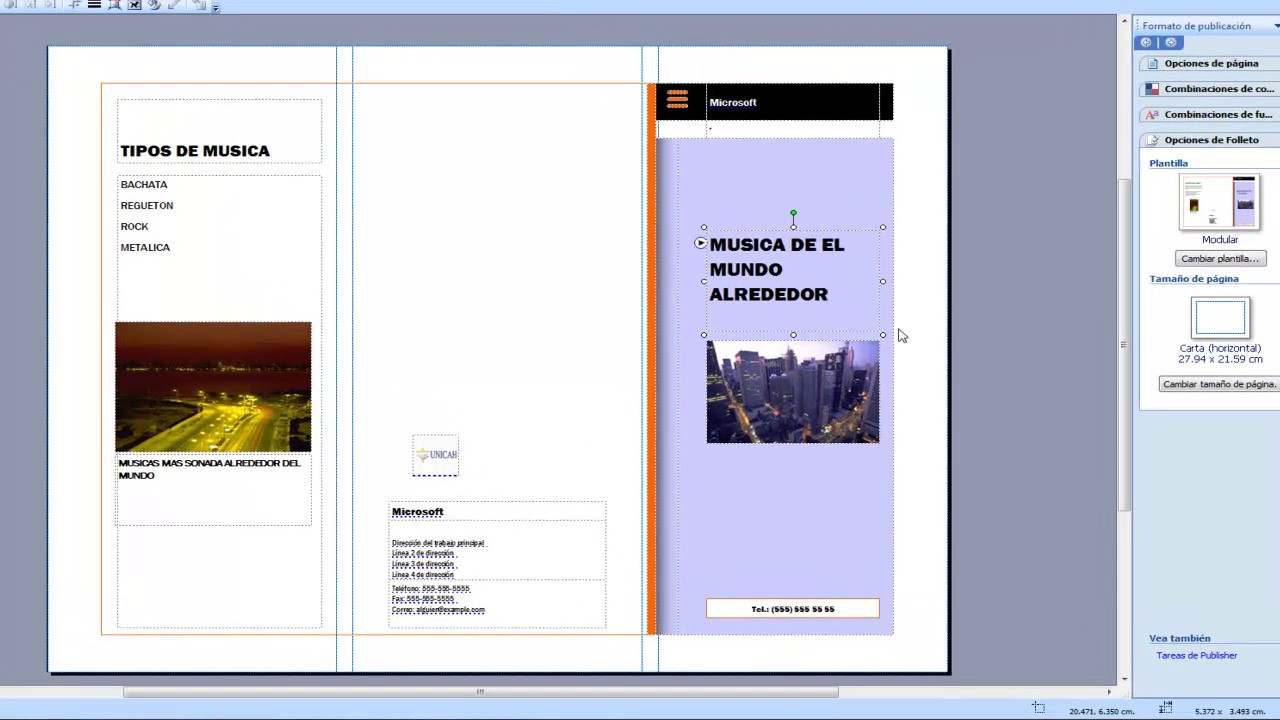1280x720 pixels.
Task: Click Cambiar tamaño de página button
Action: (x=1219, y=384)
